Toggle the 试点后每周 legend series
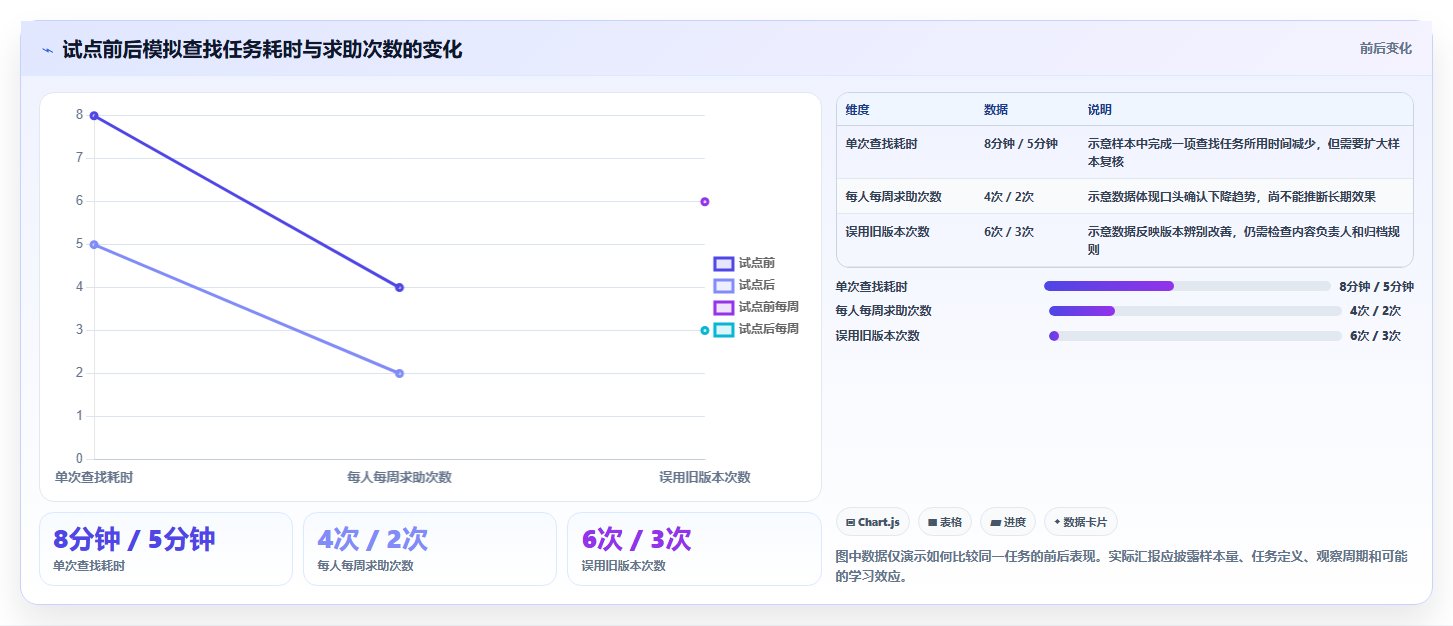The image size is (1453, 626). tap(756, 329)
